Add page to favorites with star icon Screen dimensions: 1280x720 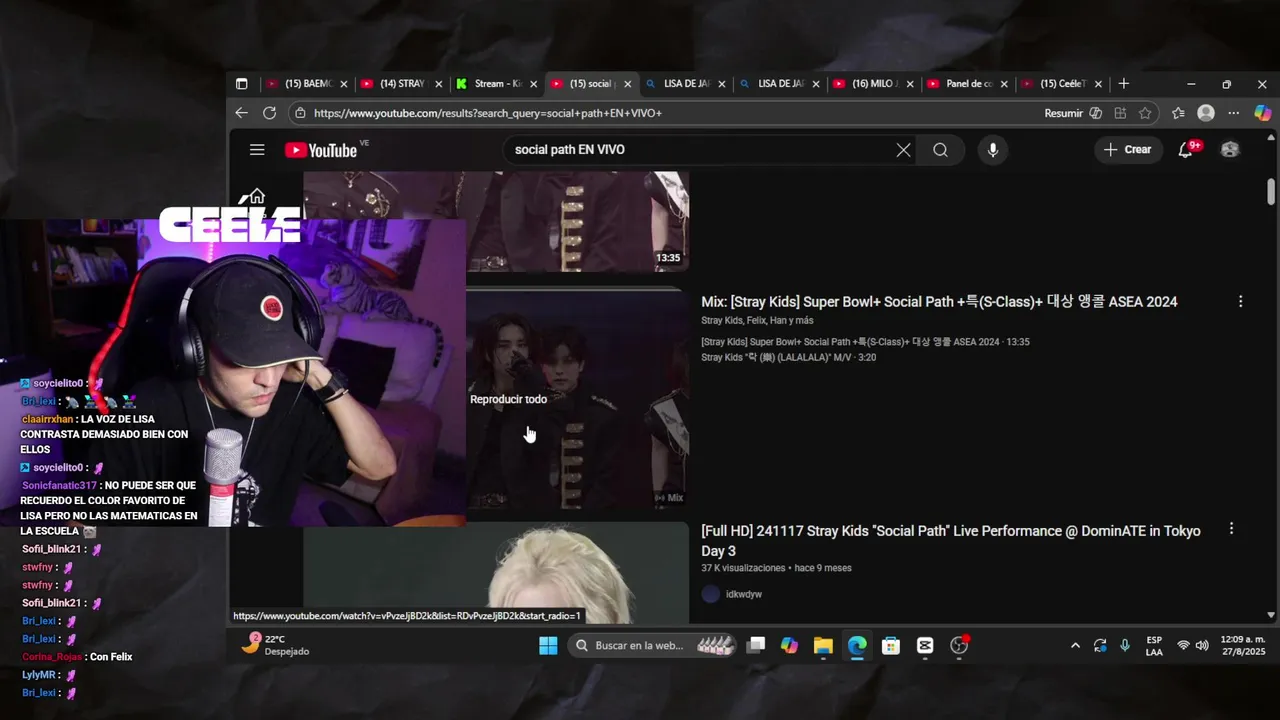point(1145,113)
